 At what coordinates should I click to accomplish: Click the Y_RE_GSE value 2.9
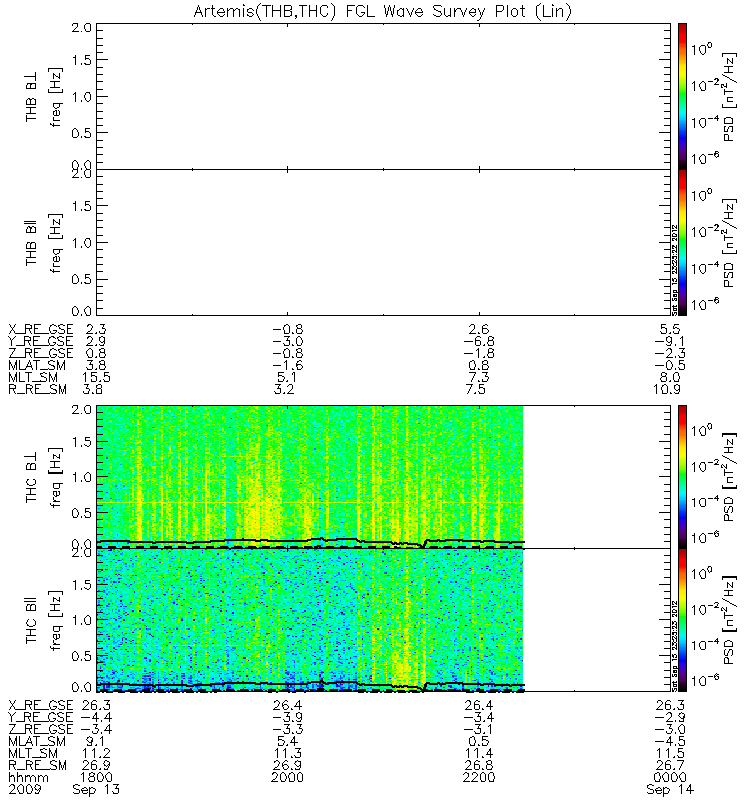click(x=96, y=341)
